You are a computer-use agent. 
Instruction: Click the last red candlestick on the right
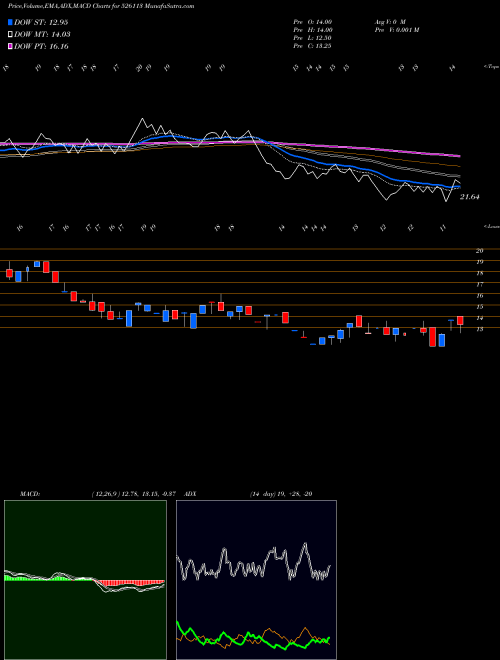tap(460, 320)
